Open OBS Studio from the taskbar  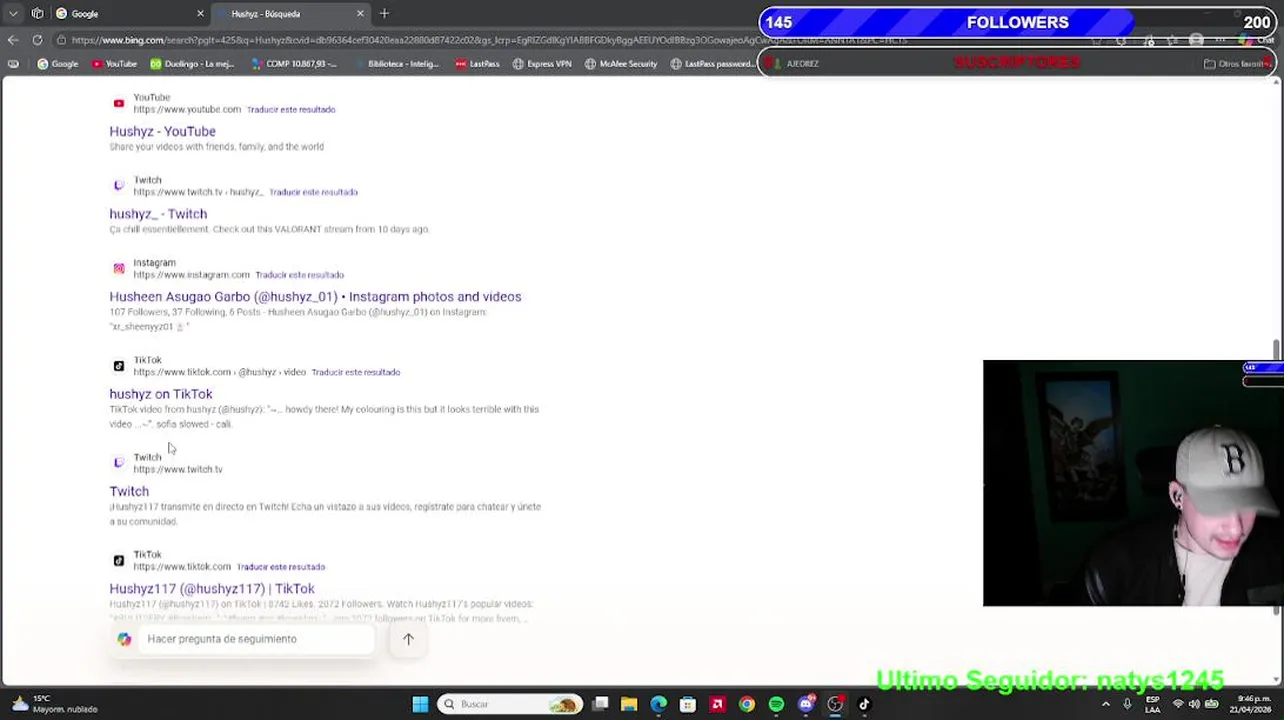pos(835,704)
